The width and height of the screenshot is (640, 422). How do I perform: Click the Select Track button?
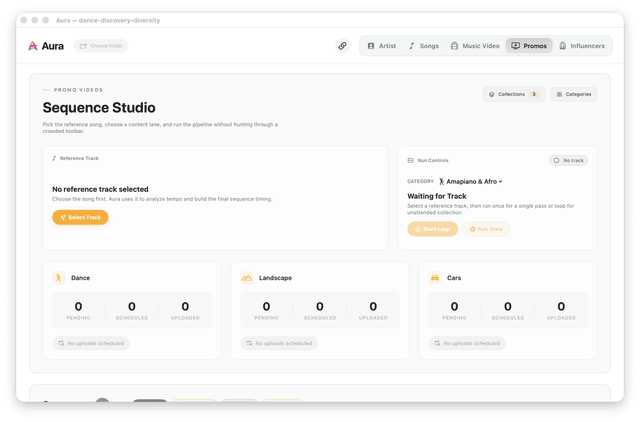pos(80,217)
